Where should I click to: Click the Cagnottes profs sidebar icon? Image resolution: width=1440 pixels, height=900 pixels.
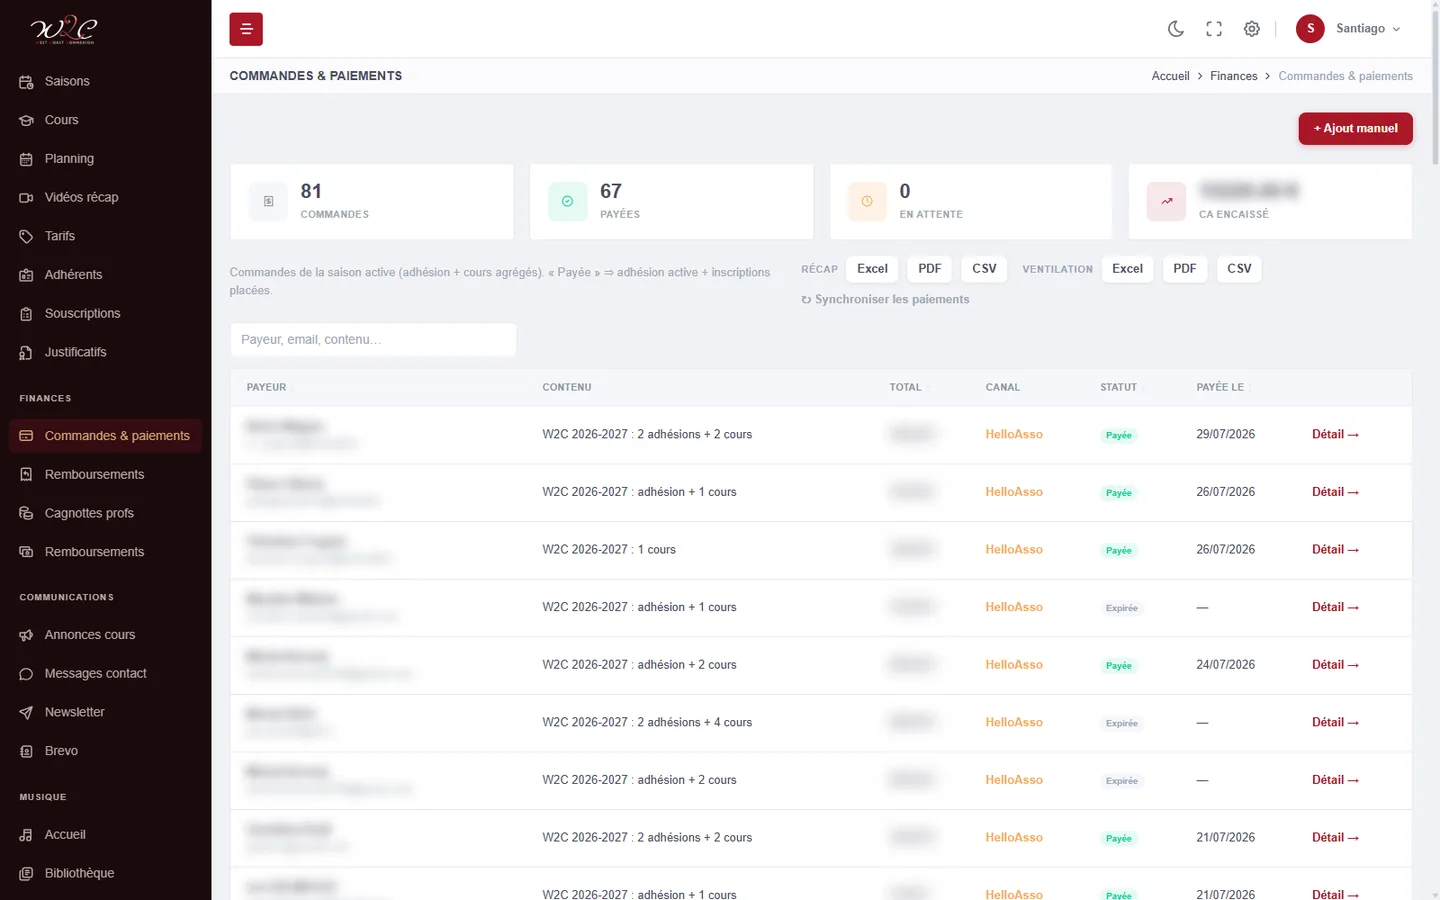point(26,513)
